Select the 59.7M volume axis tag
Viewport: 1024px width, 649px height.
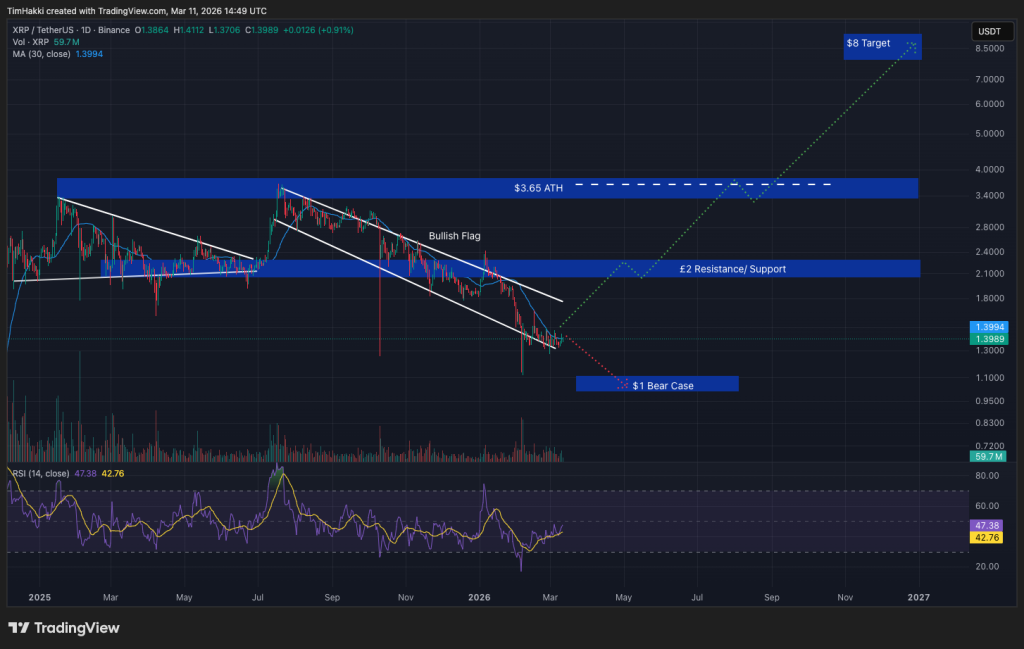[988, 457]
